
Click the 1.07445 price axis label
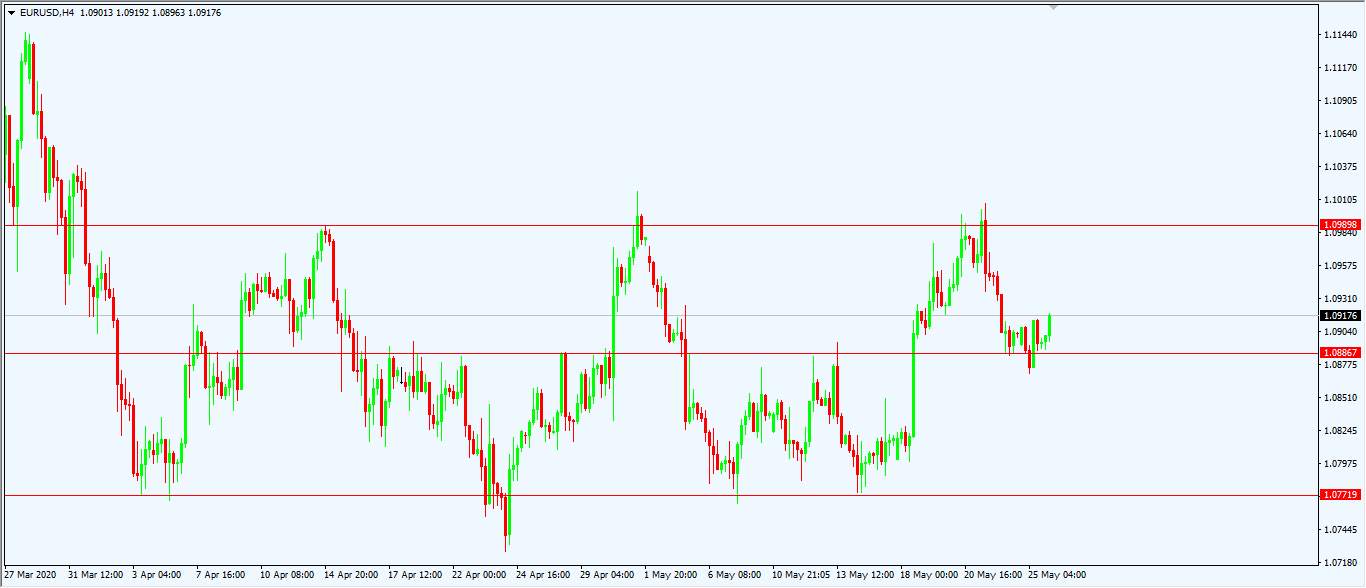pos(1340,530)
